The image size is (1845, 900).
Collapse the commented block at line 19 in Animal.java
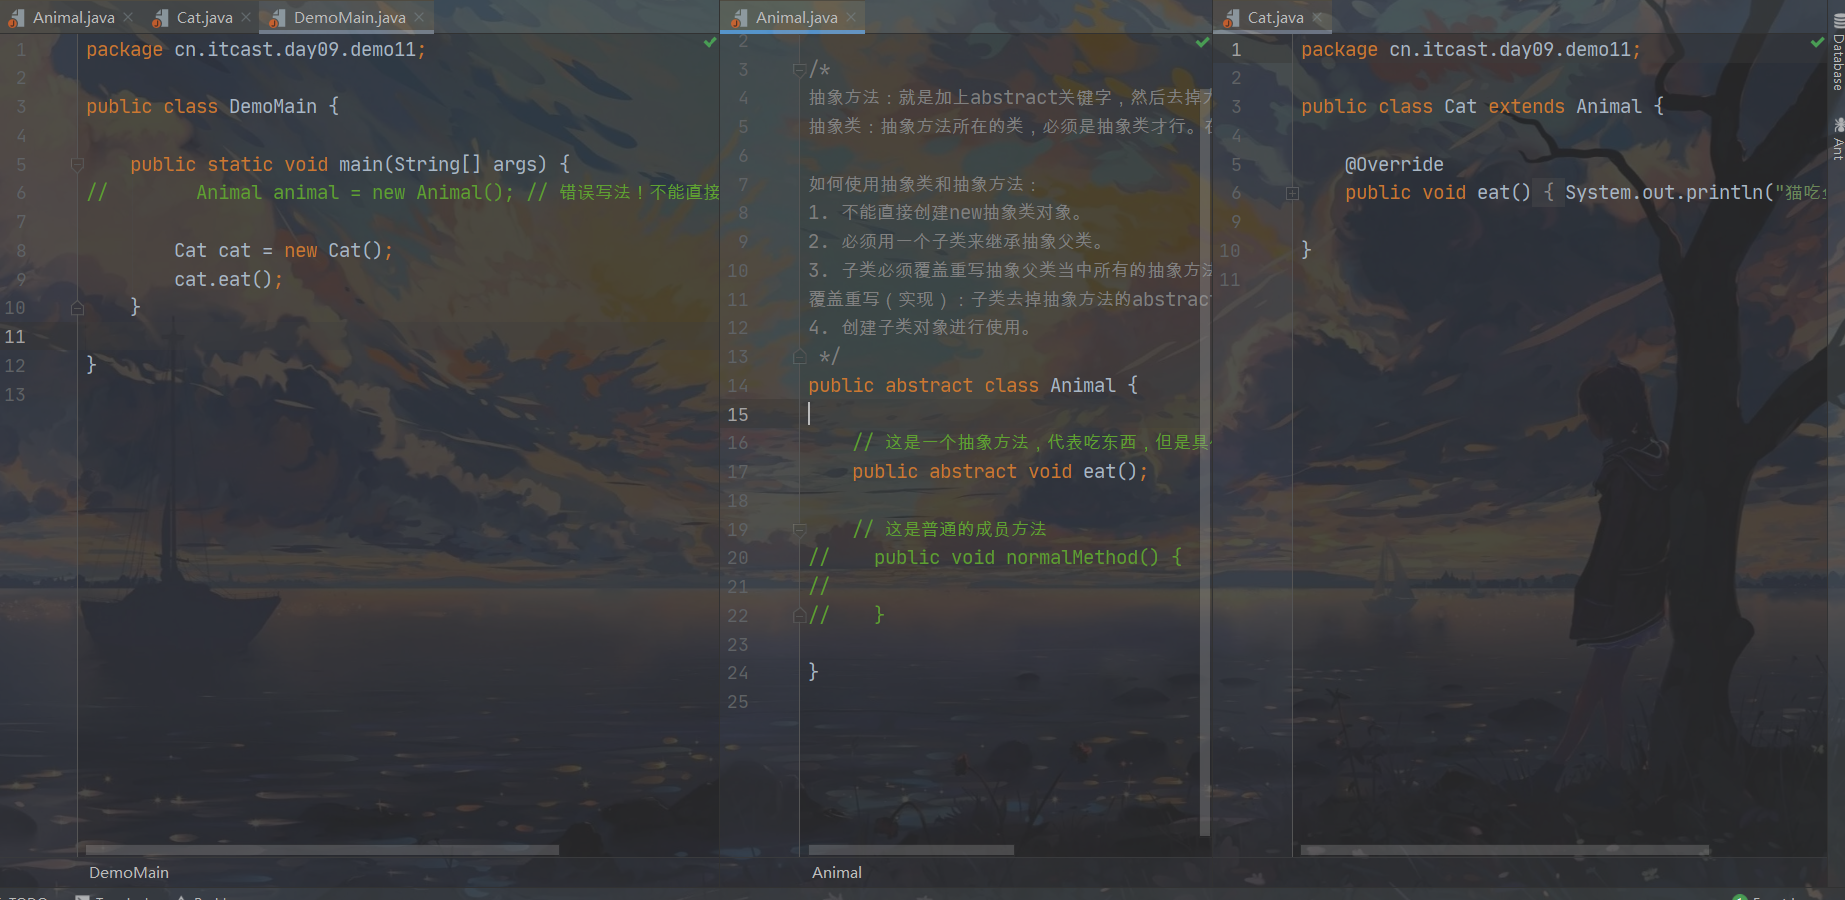[798, 529]
